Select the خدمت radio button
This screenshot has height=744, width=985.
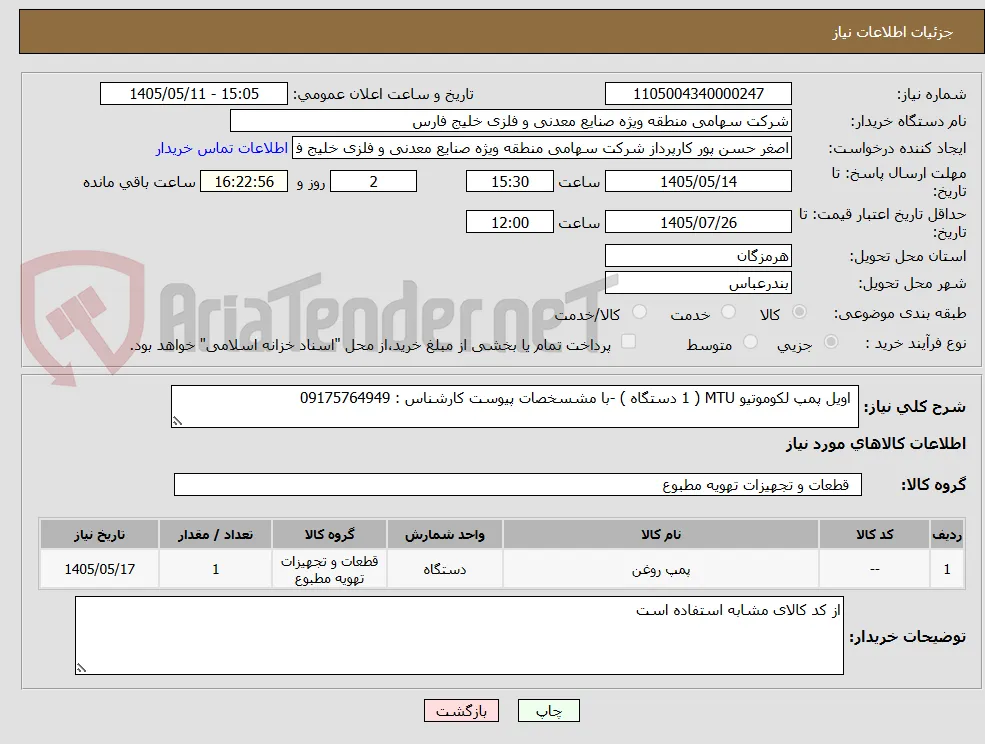[728, 312]
